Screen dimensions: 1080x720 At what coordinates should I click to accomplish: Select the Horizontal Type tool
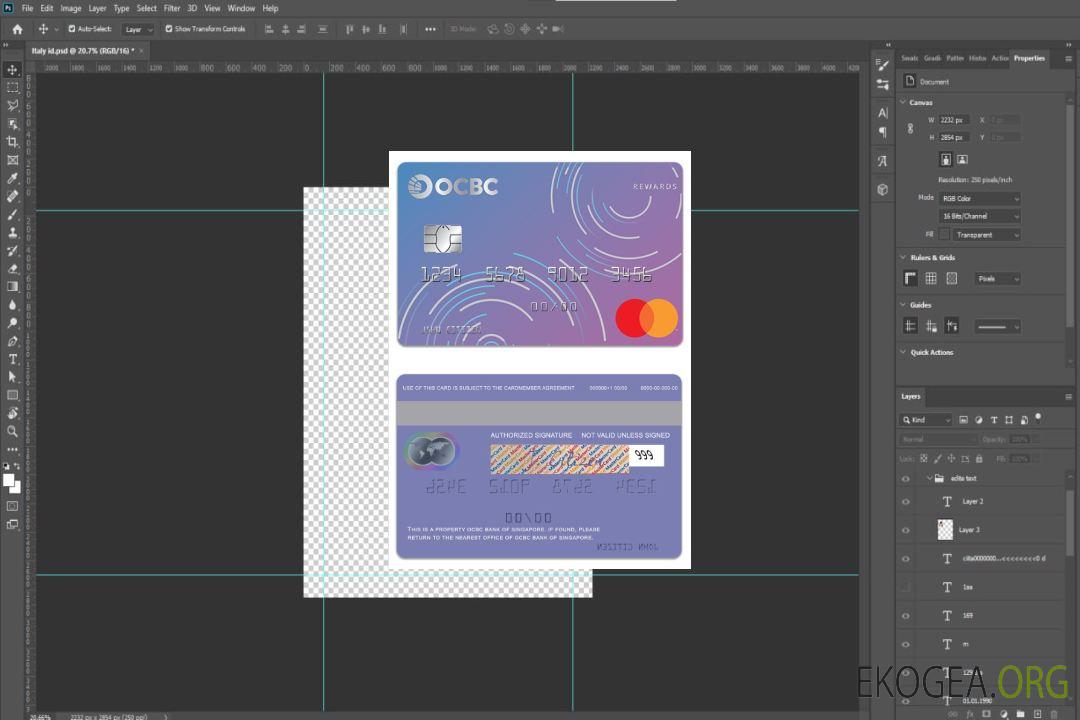tap(12, 359)
